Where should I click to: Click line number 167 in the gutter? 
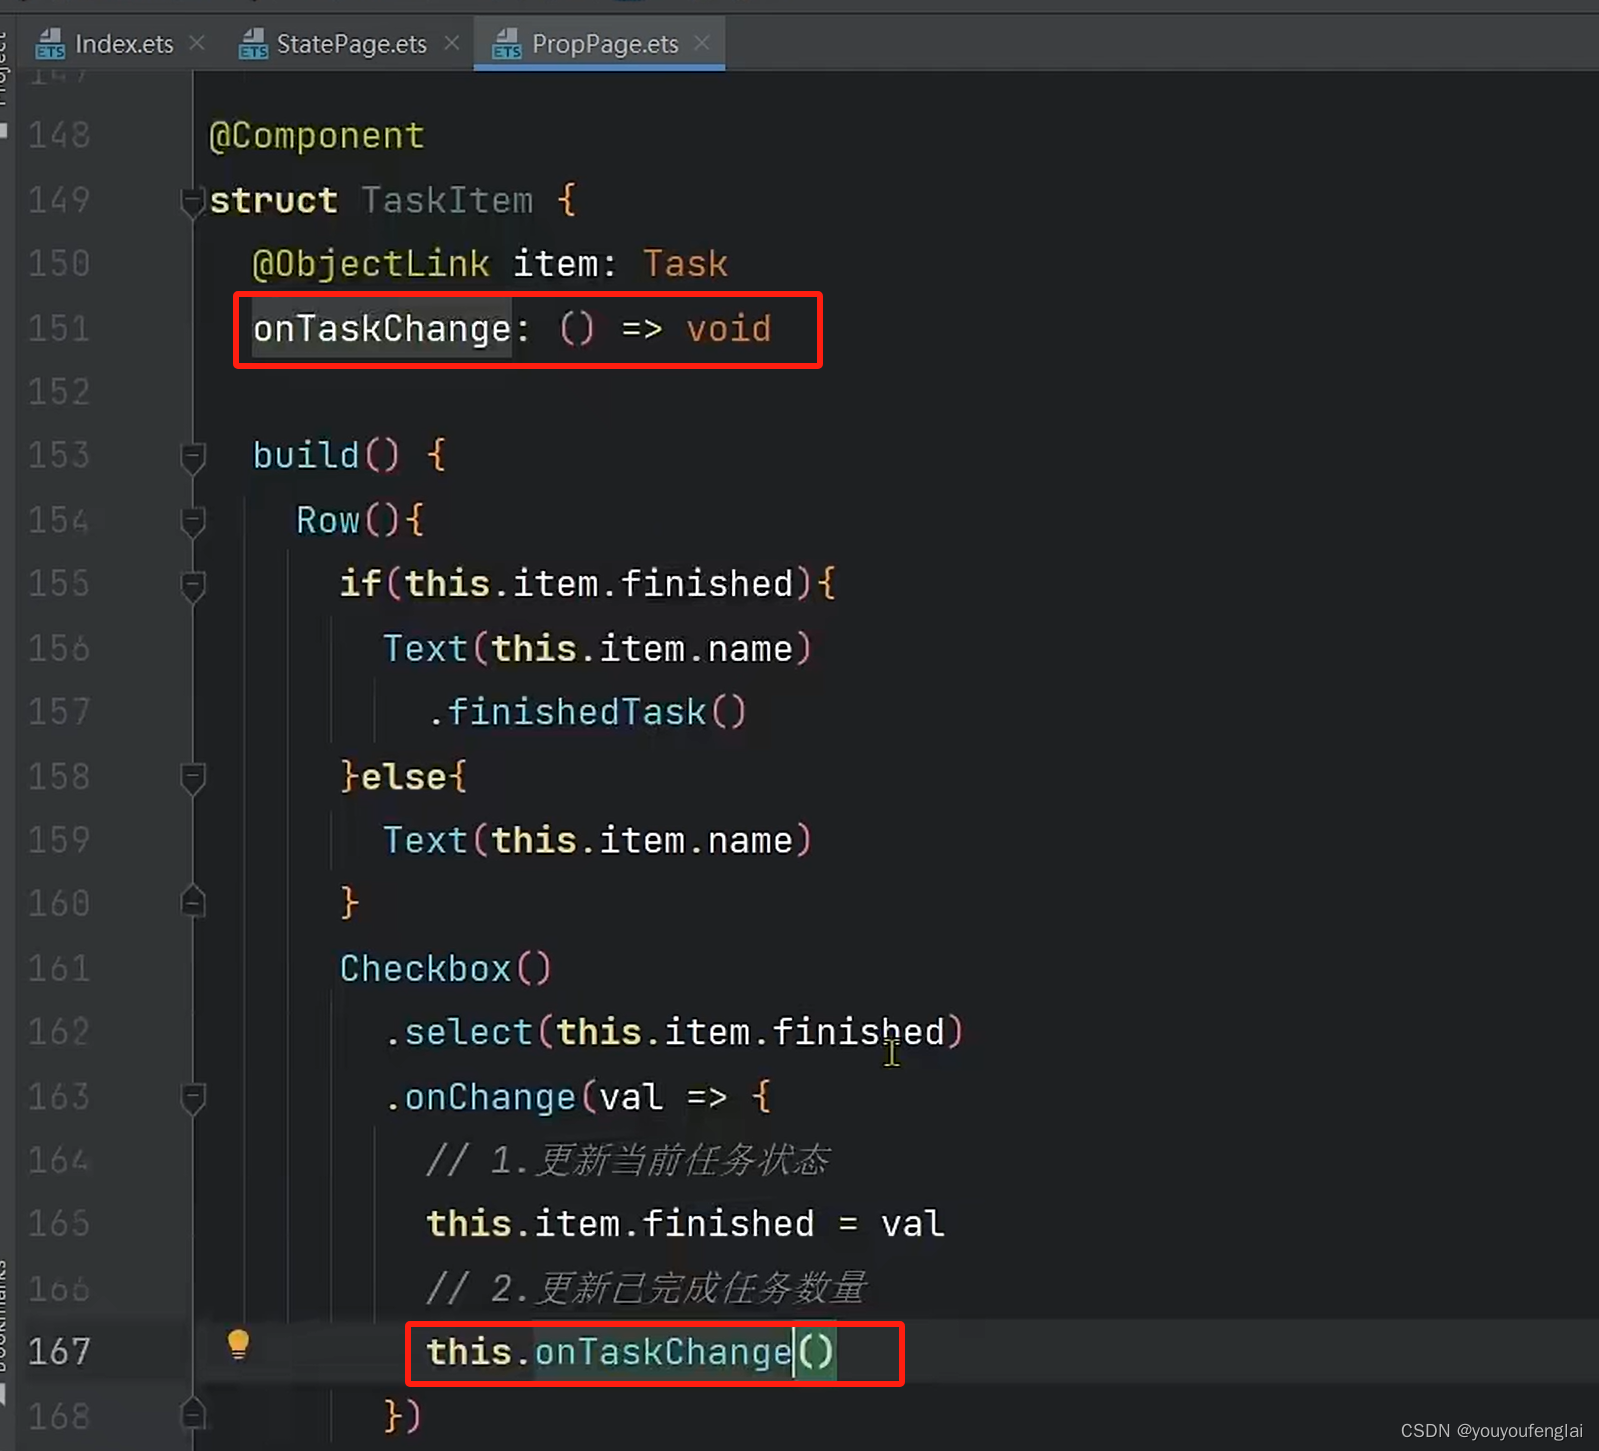click(59, 1352)
